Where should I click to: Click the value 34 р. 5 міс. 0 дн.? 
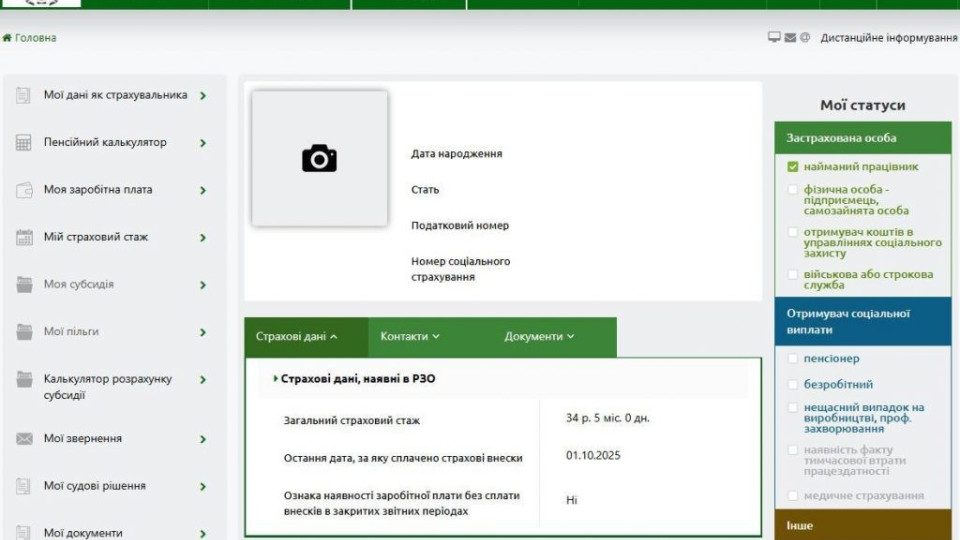click(607, 418)
